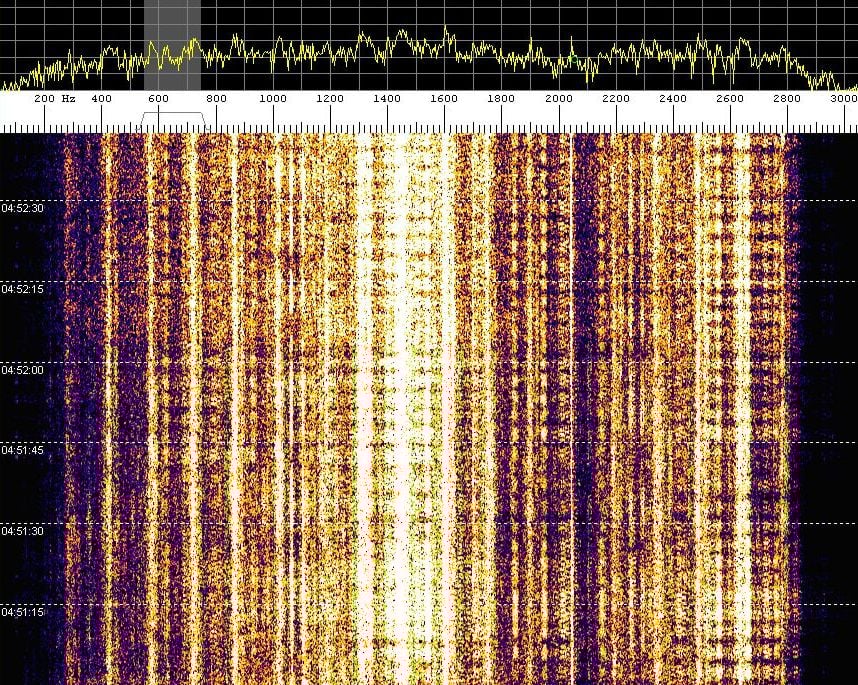Click the 2400 Hz frequency label
Screen dimensions: 858x685
(673, 98)
